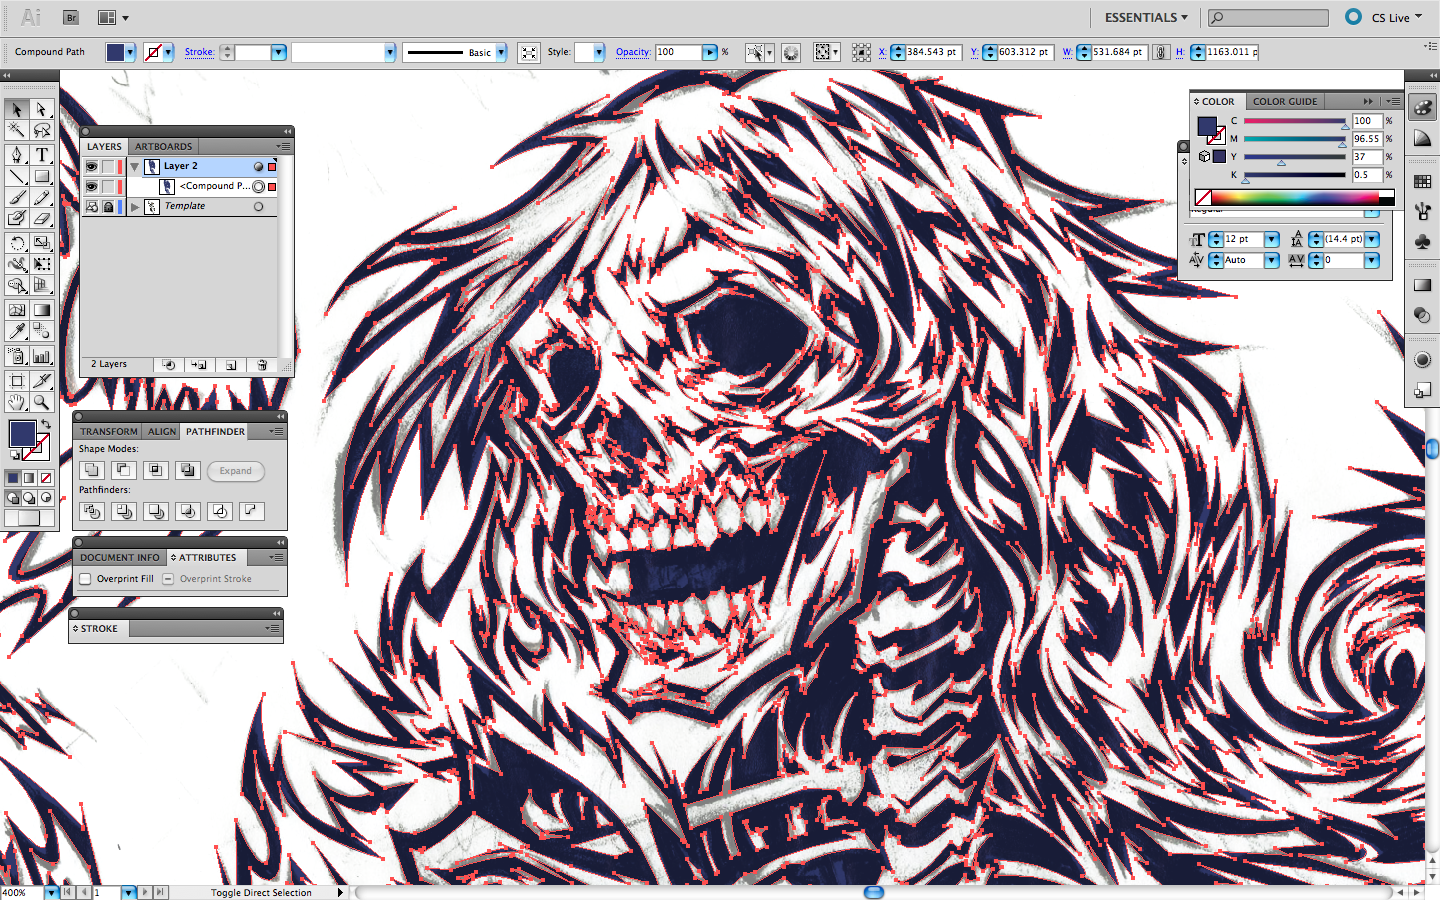Screen dimensions: 1440x900
Task: Open fill color dropdown in control bar
Action: pos(130,52)
